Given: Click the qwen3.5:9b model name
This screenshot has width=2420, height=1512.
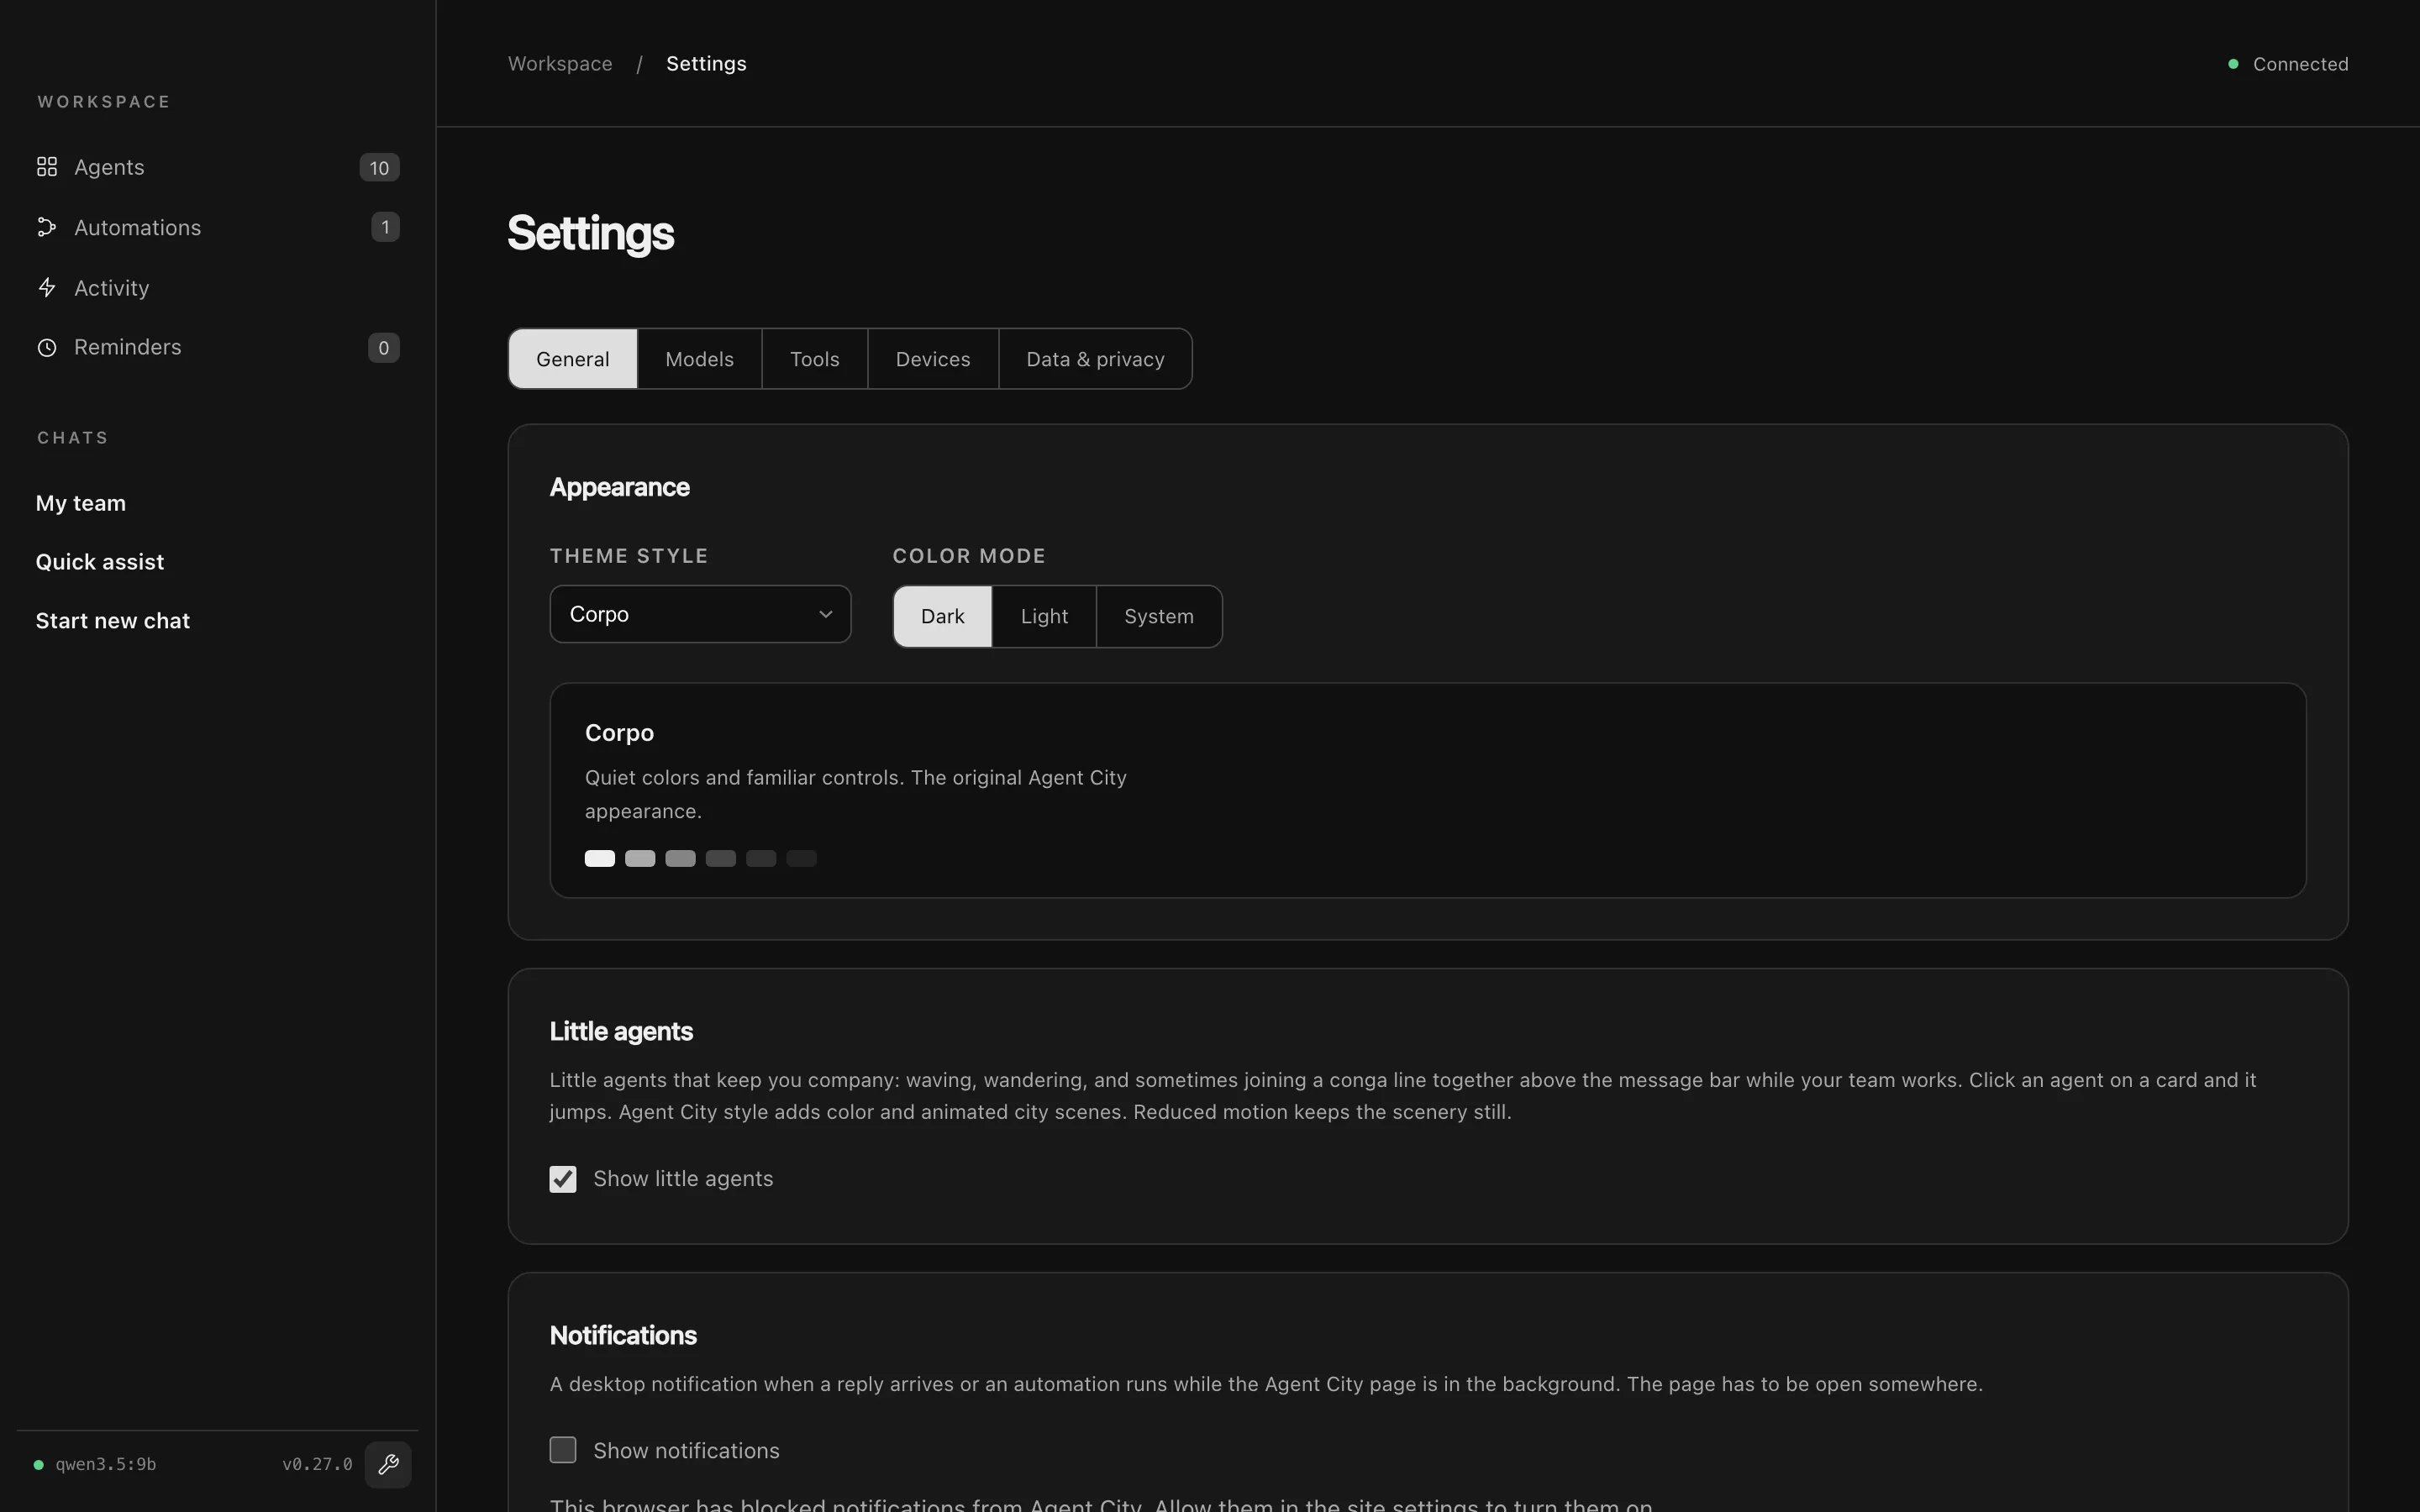Looking at the screenshot, I should pyautogui.click(x=106, y=1465).
